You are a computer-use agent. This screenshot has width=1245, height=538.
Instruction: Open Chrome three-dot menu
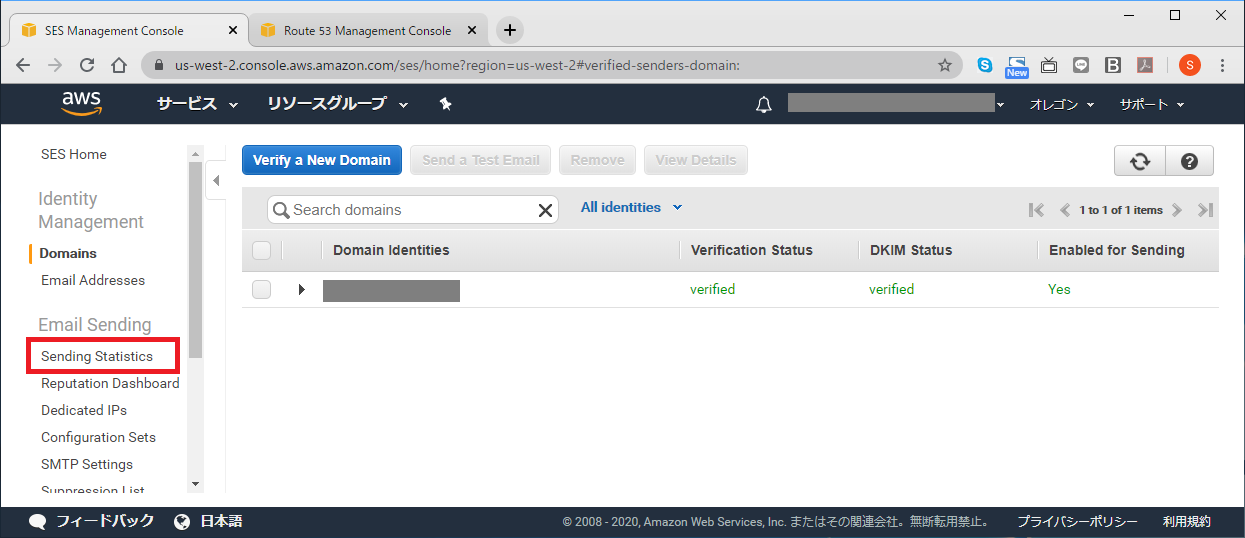coord(1223,65)
